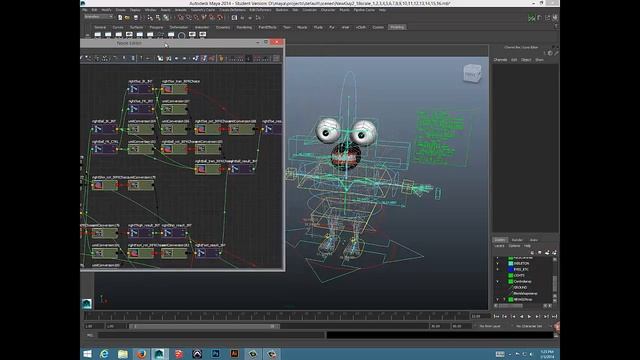Enable Snap to points icon
The width and height of the screenshot is (640, 360).
click(x=196, y=18)
